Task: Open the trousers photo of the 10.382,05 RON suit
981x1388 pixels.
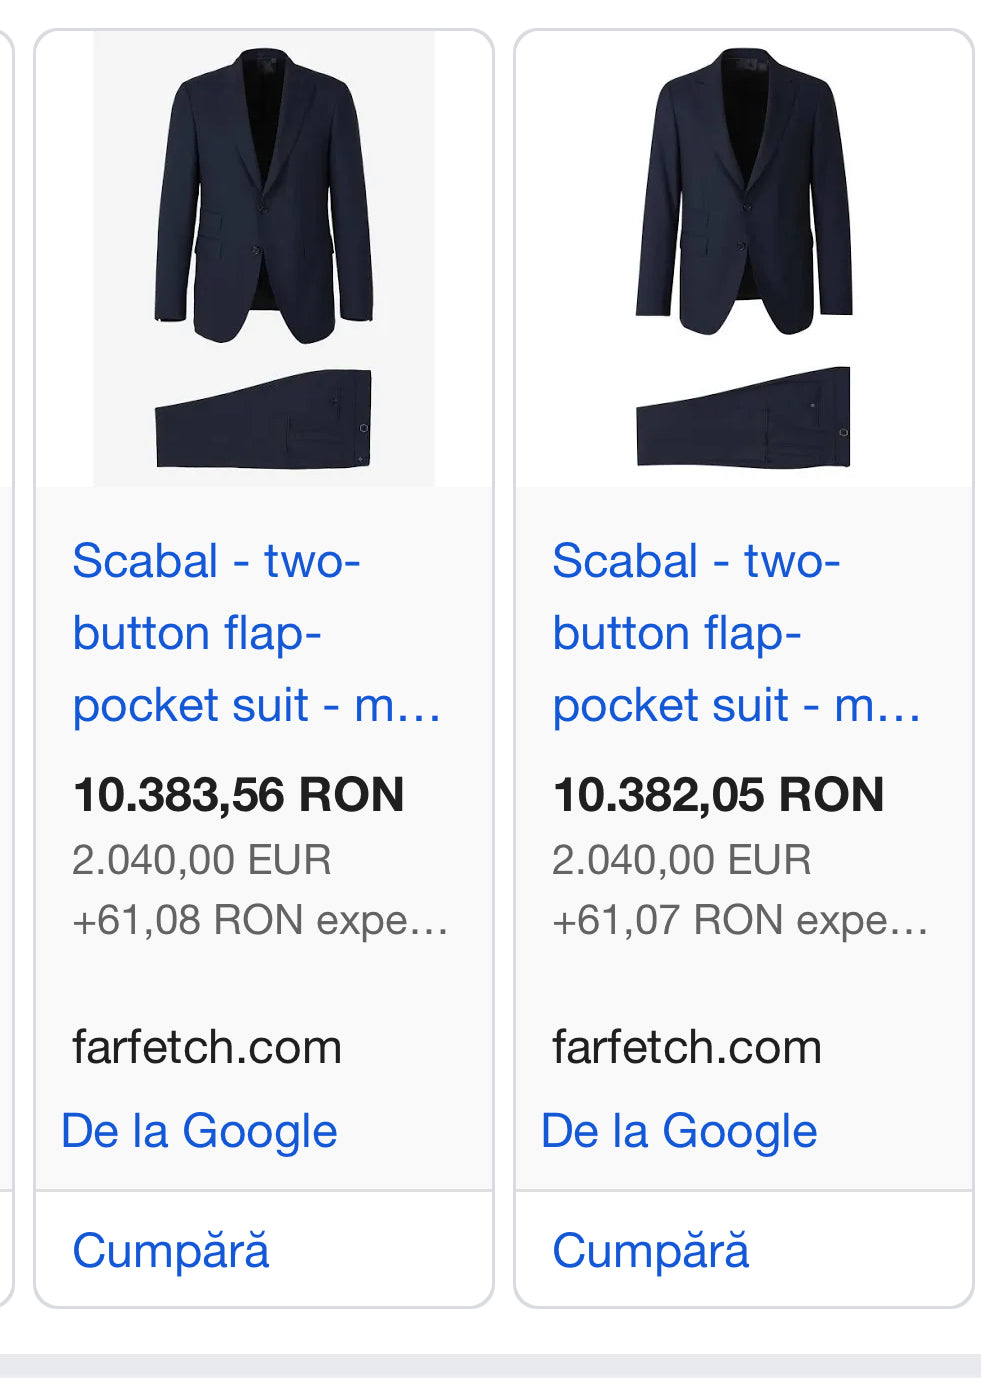Action: pos(743,417)
